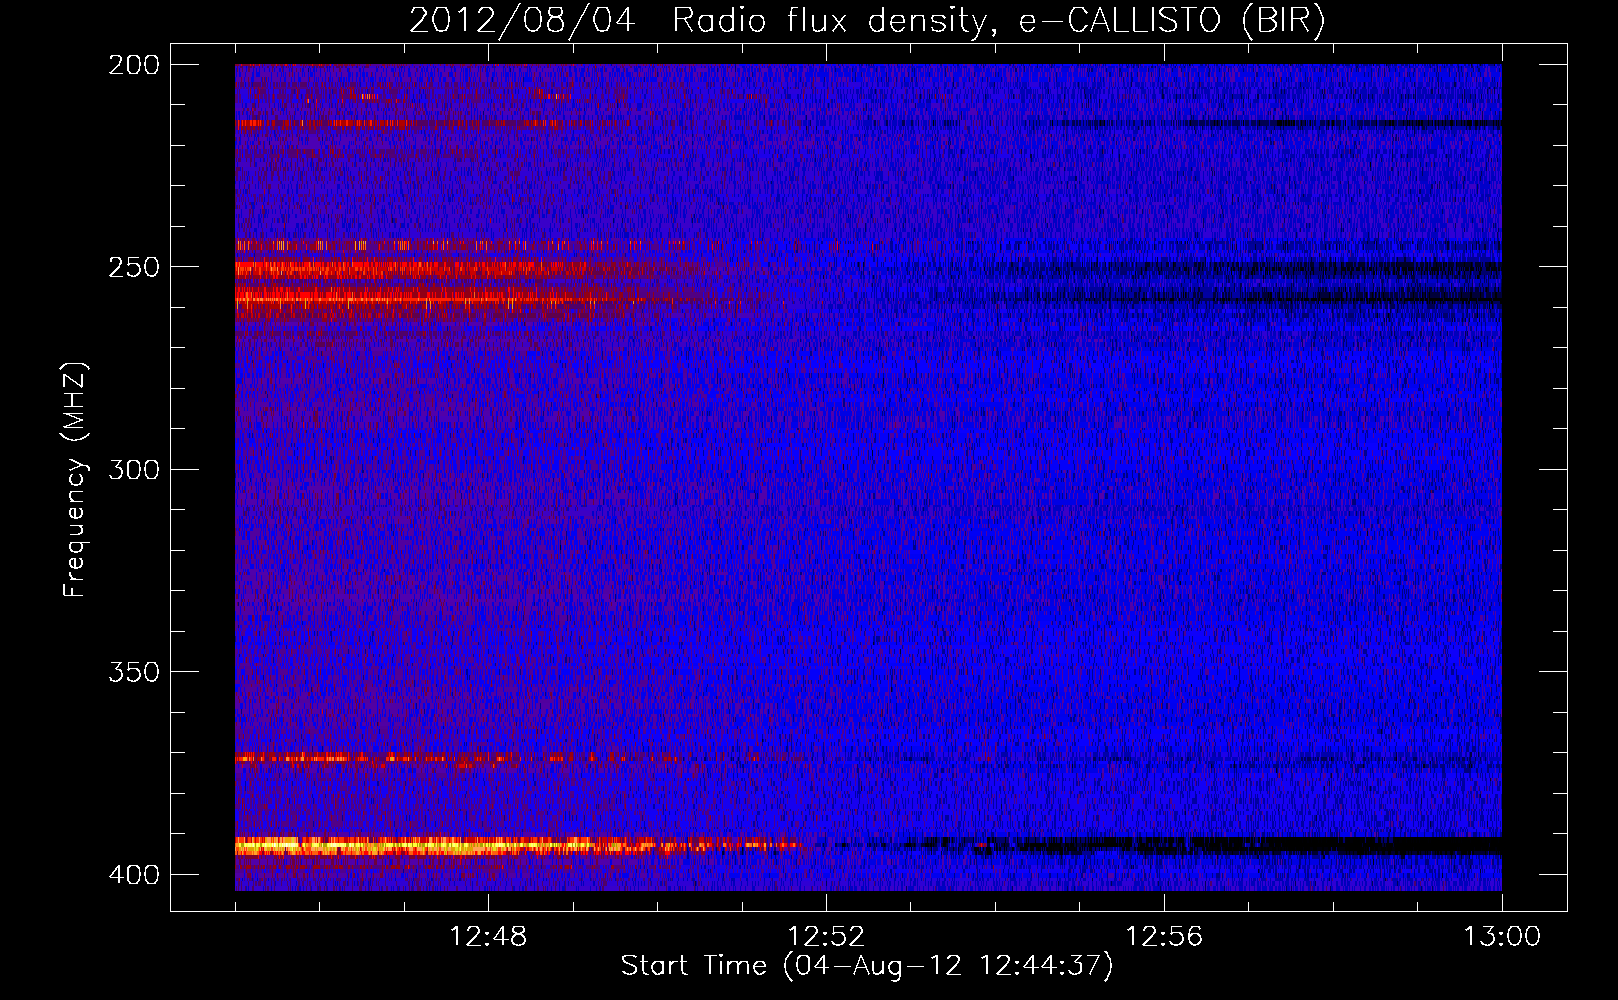Click the '13:00' time tick label
1618x1000 pixels.
[x=1502, y=937]
